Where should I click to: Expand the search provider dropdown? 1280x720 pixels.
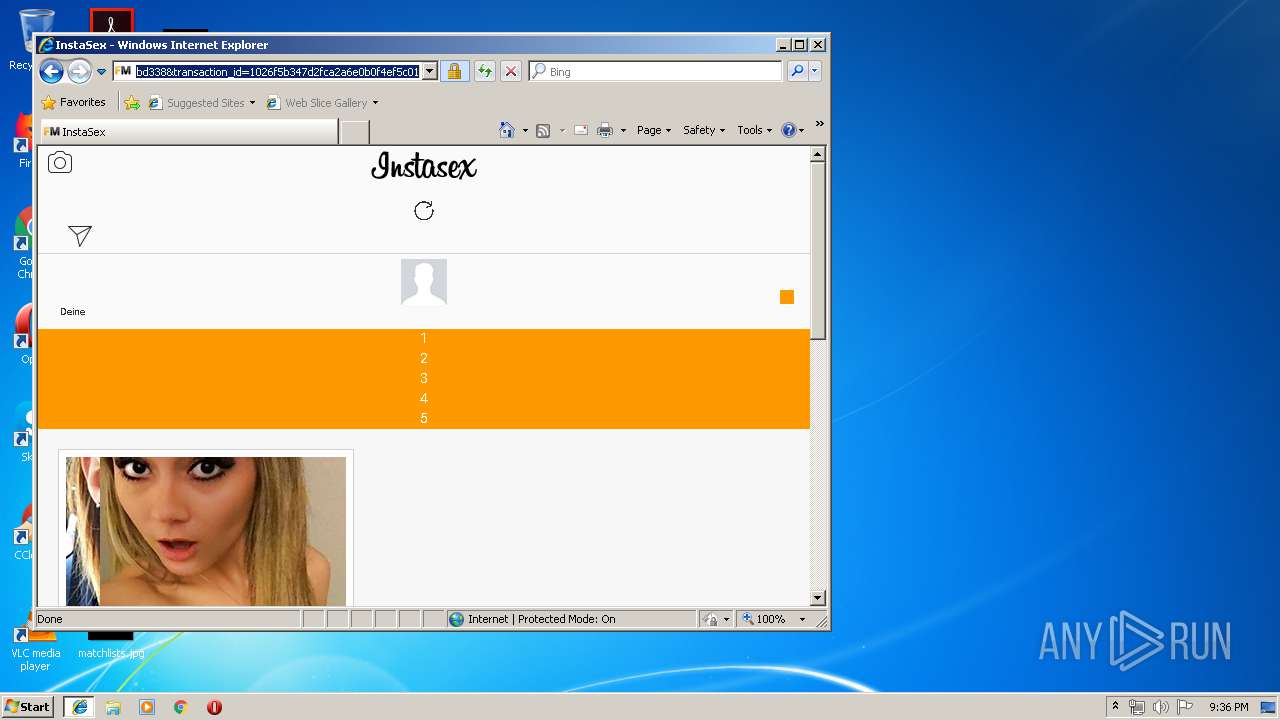pos(815,71)
